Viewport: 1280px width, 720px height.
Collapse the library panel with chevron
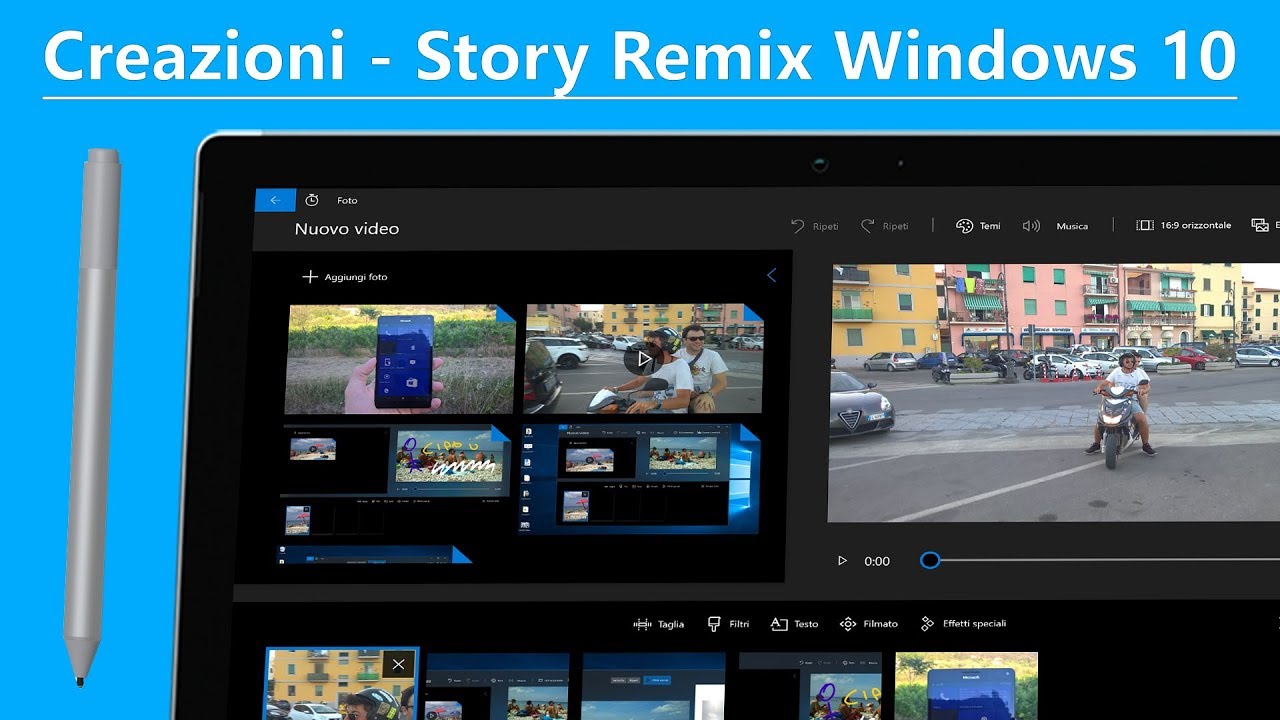pyautogui.click(x=771, y=276)
